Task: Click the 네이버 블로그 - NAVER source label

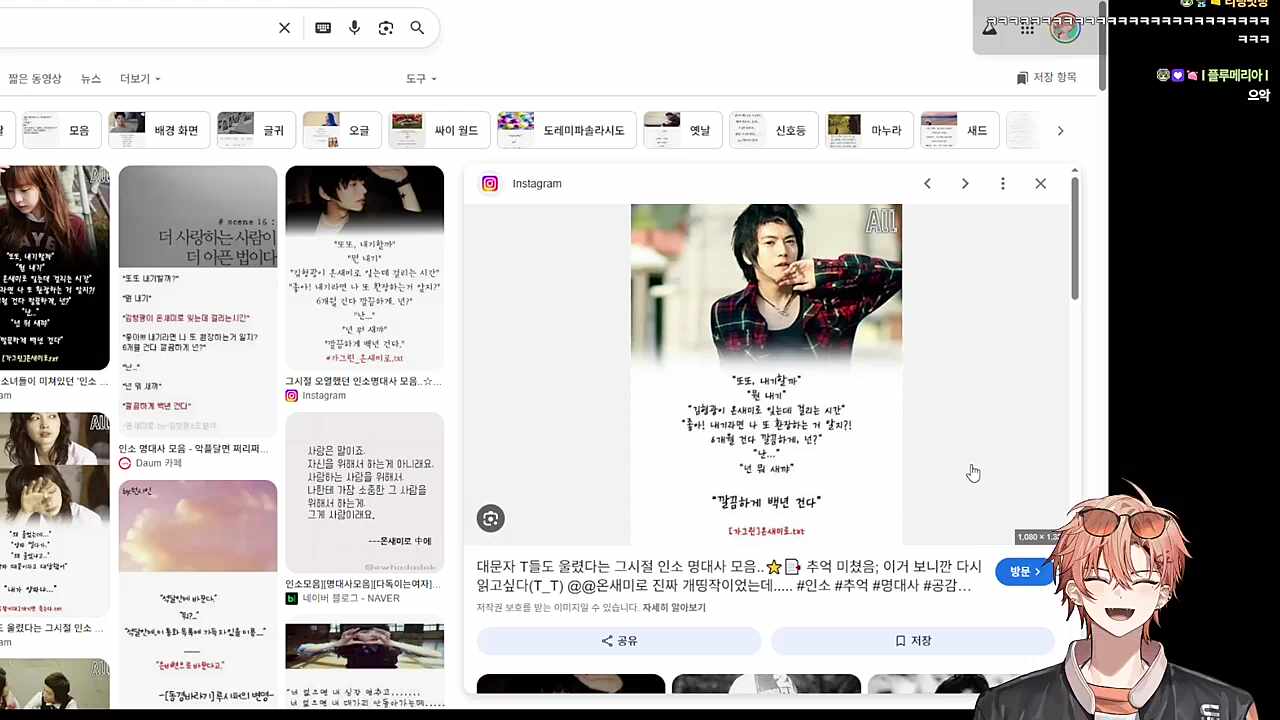Action: pyautogui.click(x=342, y=598)
